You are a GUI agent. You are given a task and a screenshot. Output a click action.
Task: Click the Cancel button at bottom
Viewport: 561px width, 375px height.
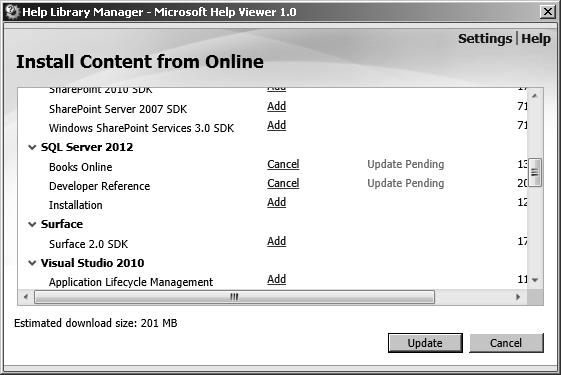pyautogui.click(x=506, y=343)
